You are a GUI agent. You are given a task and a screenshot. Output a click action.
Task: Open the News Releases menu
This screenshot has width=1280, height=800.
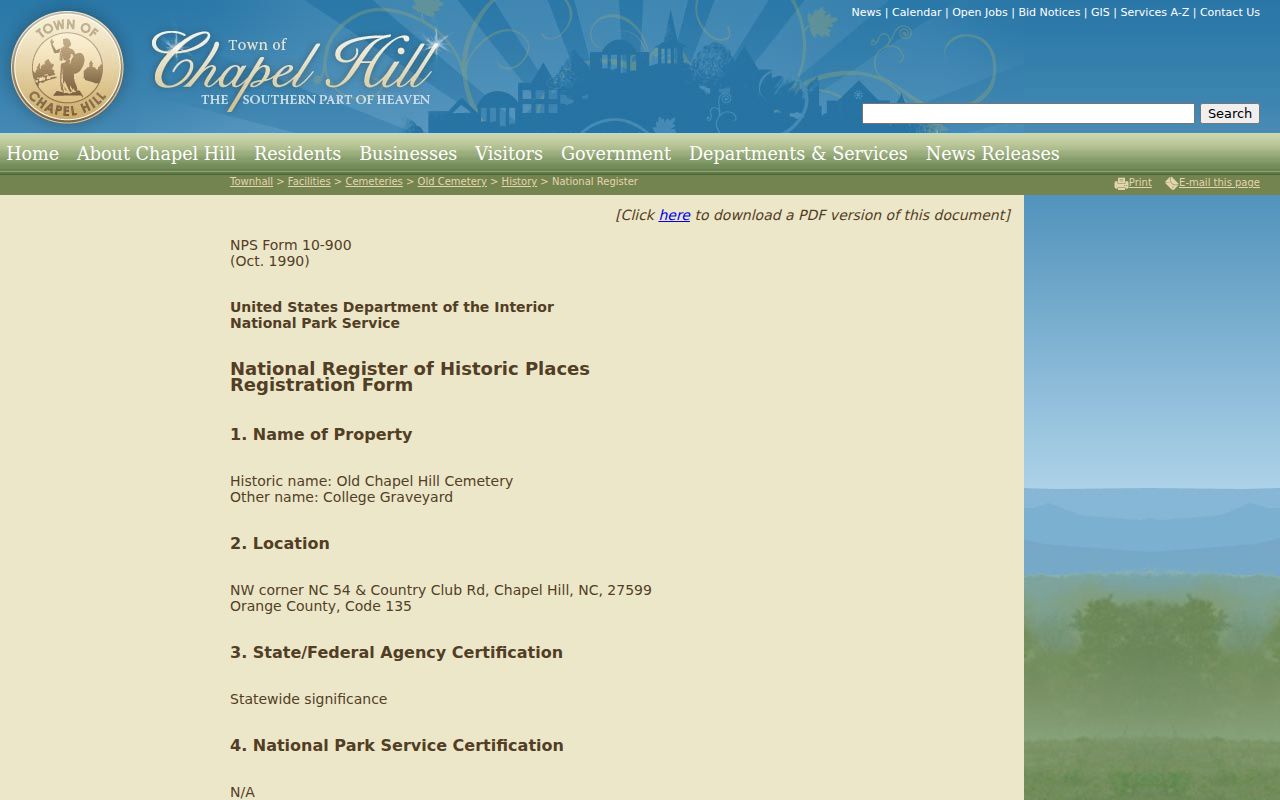[992, 153]
